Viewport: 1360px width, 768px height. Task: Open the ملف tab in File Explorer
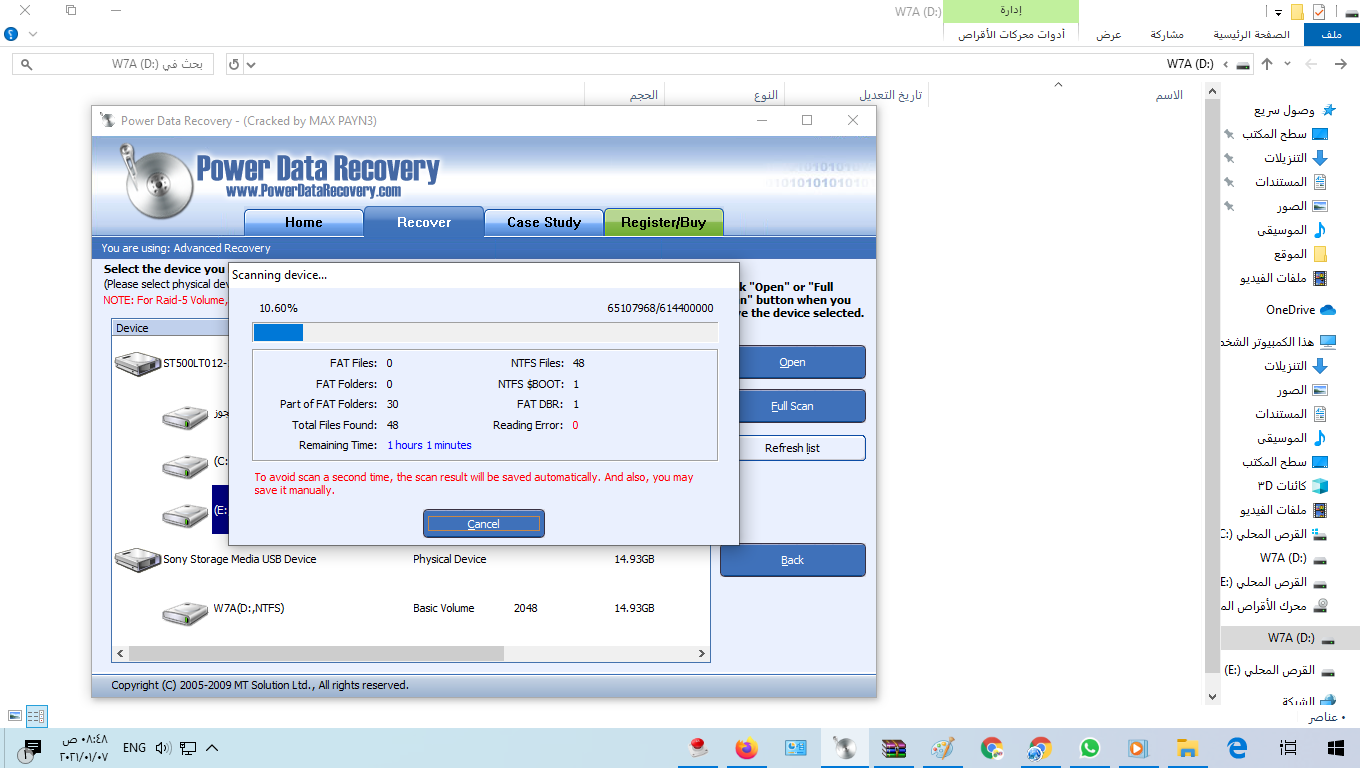click(x=1331, y=34)
